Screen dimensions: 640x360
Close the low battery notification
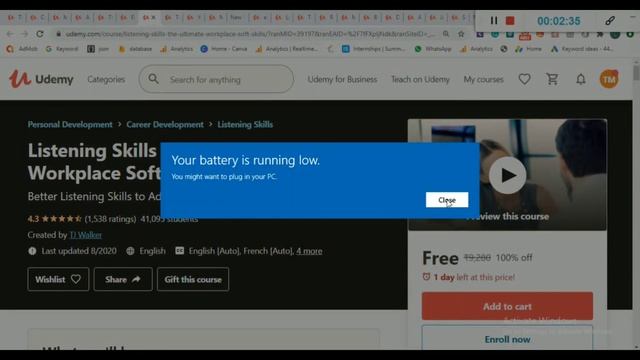(447, 200)
